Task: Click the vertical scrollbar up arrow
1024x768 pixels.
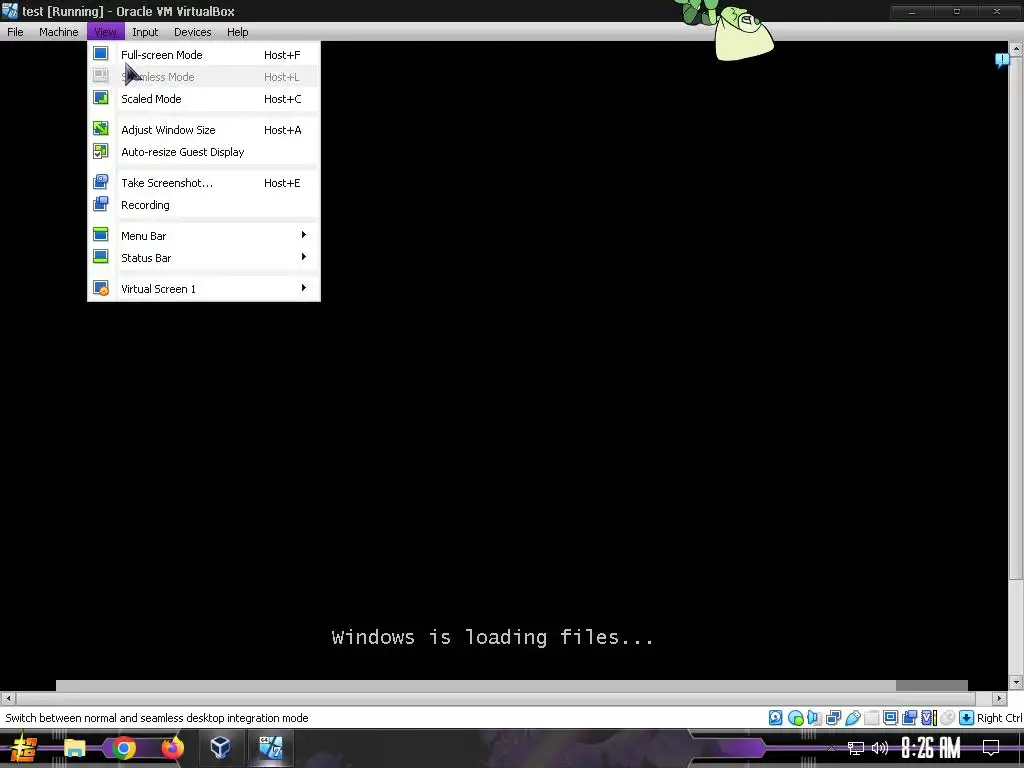Action: [x=1016, y=49]
